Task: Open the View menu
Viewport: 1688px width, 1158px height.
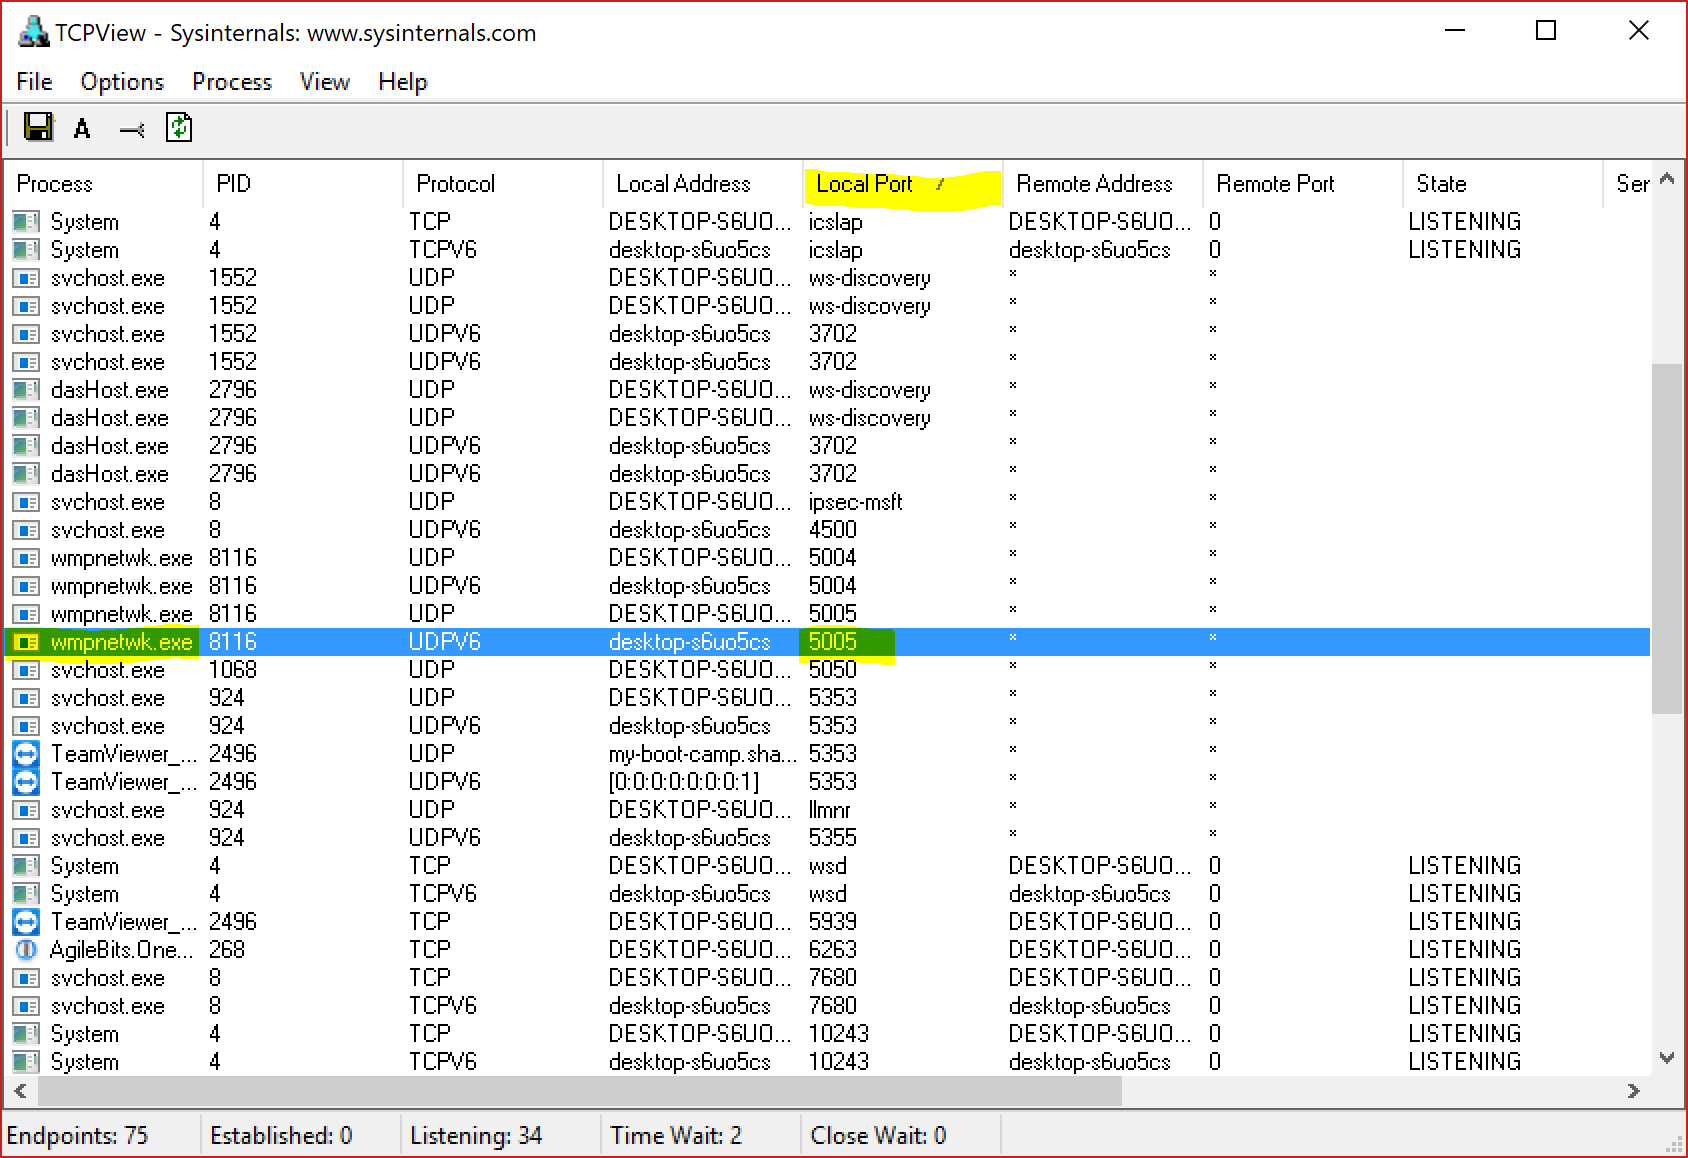Action: tap(325, 82)
